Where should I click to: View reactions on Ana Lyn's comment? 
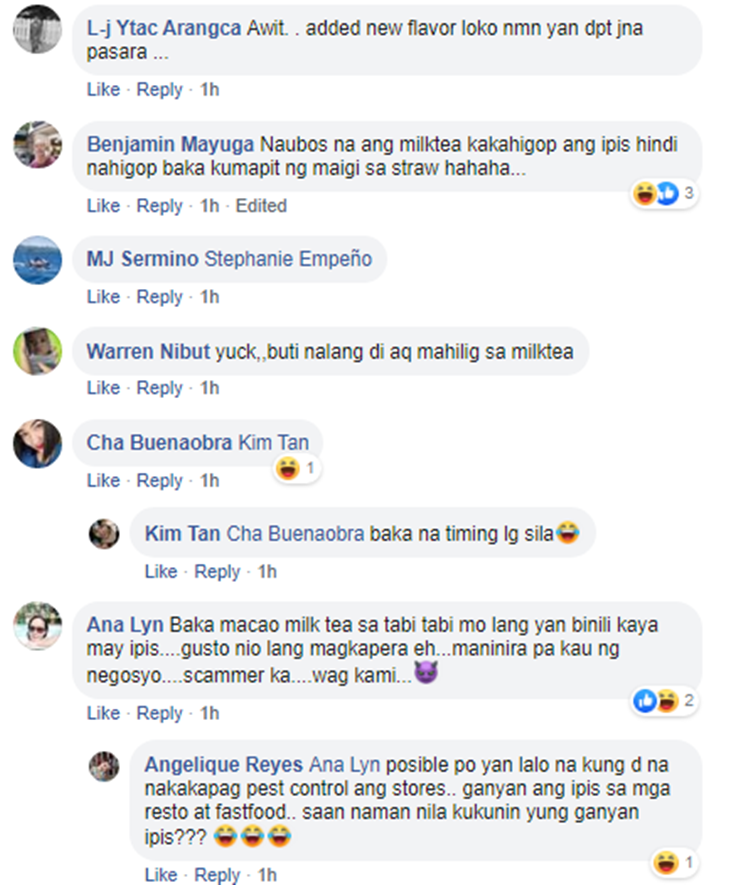coord(664,701)
